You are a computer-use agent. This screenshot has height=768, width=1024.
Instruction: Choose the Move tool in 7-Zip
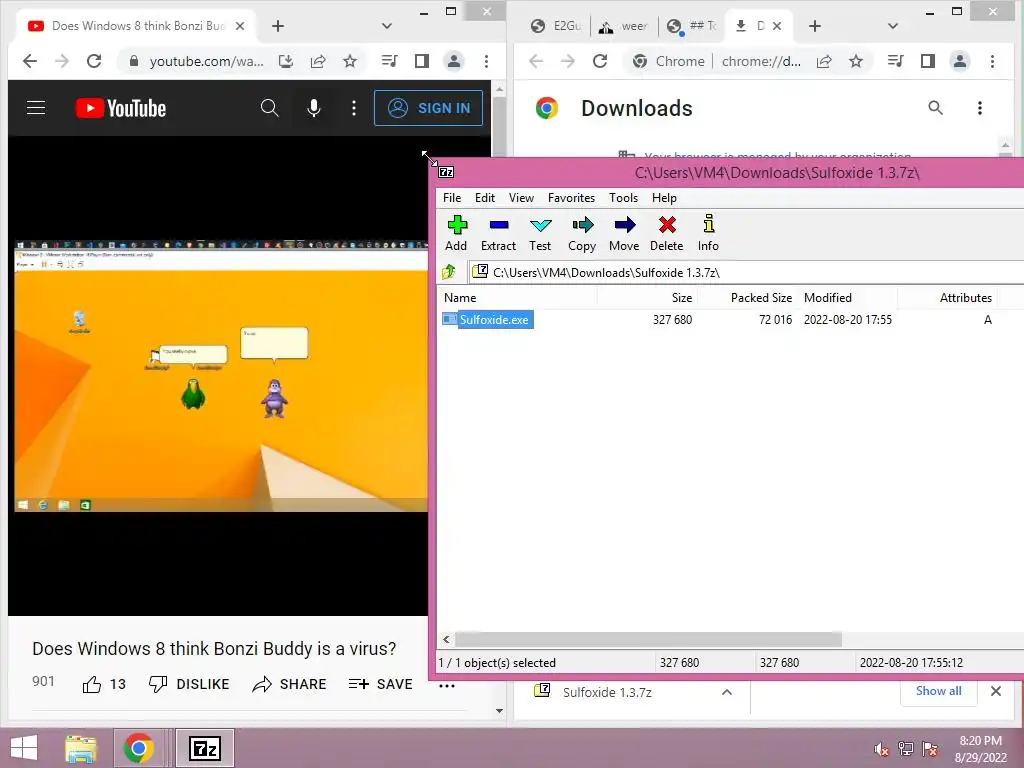pos(624,233)
